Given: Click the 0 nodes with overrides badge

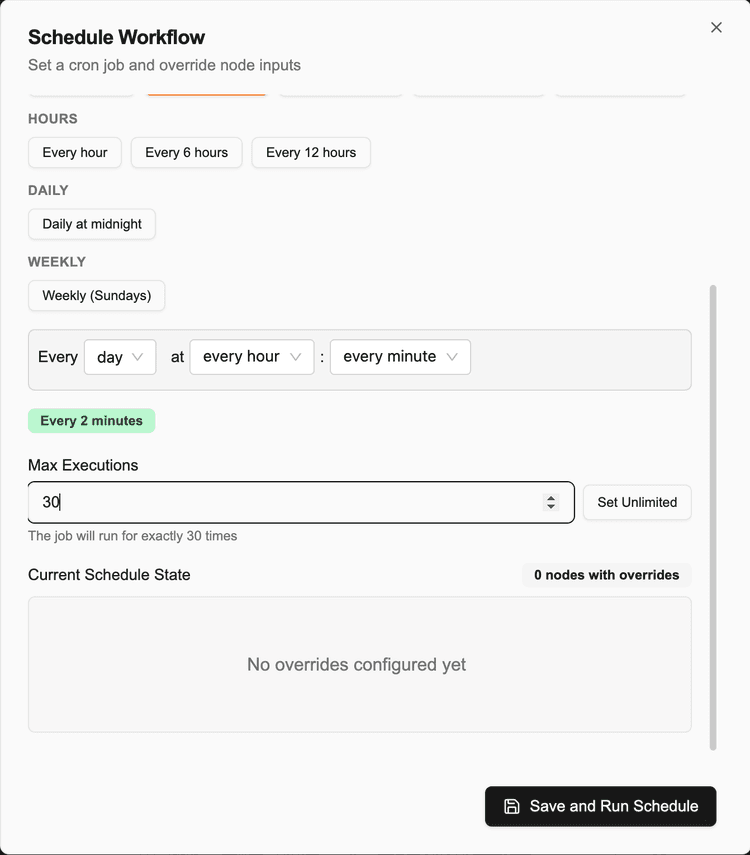Looking at the screenshot, I should (606, 575).
